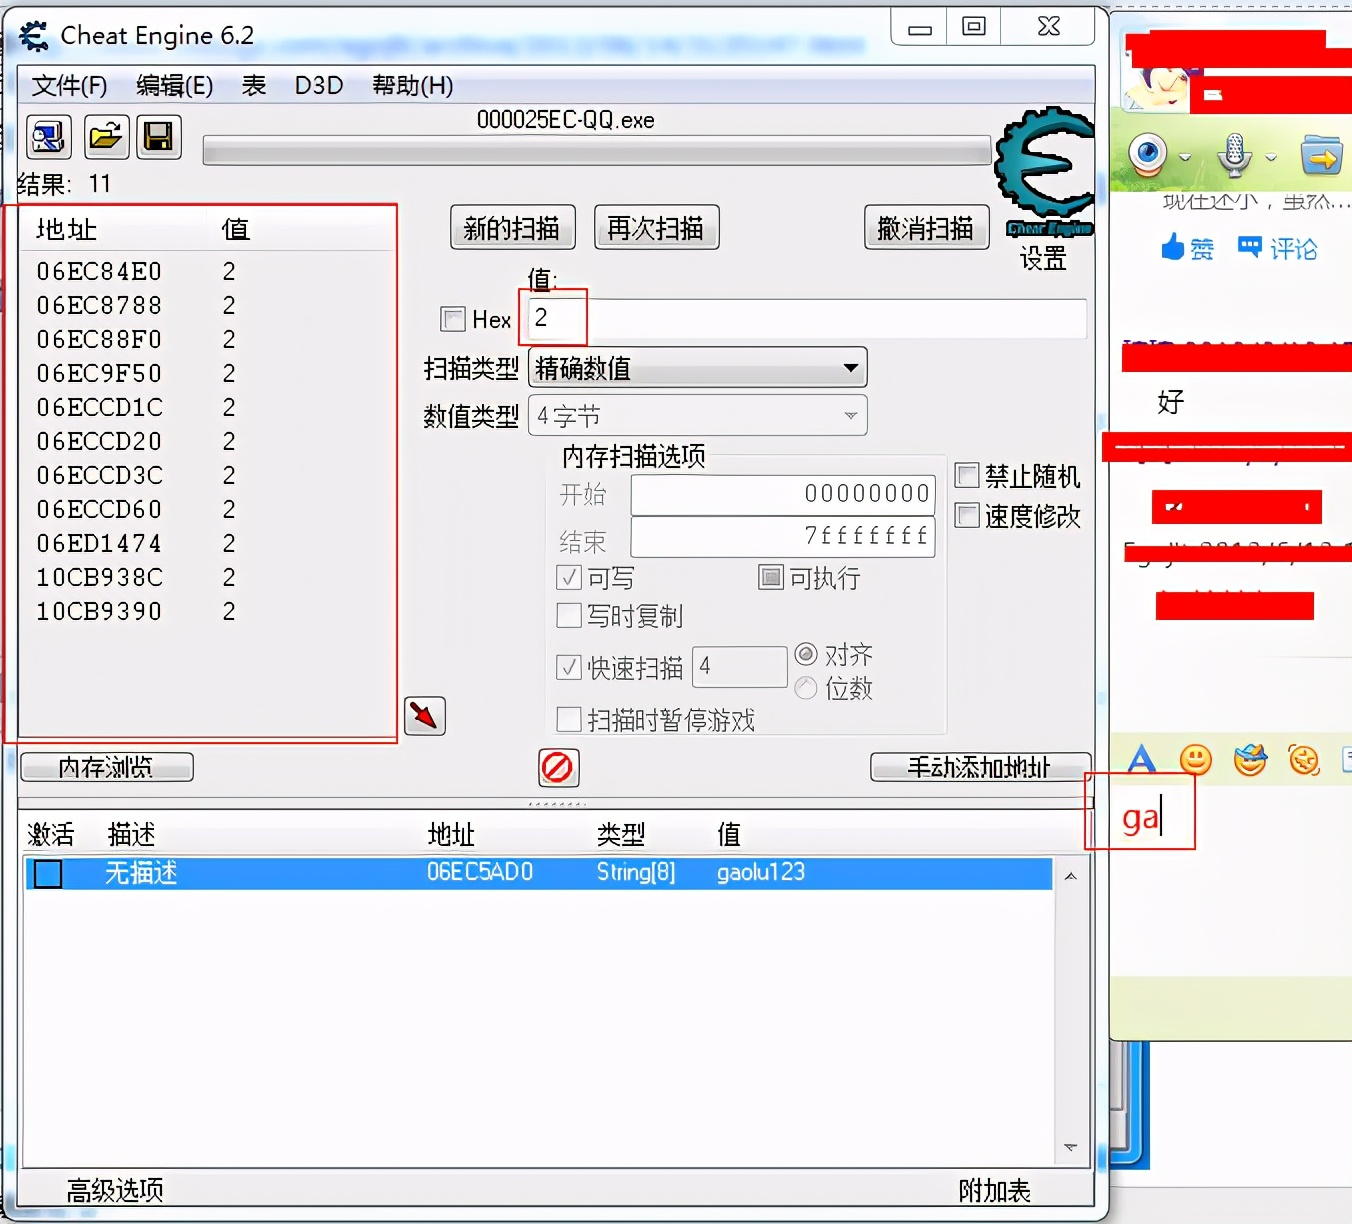Toggle the 写时复制 copy-on-write checkbox

tap(569, 615)
